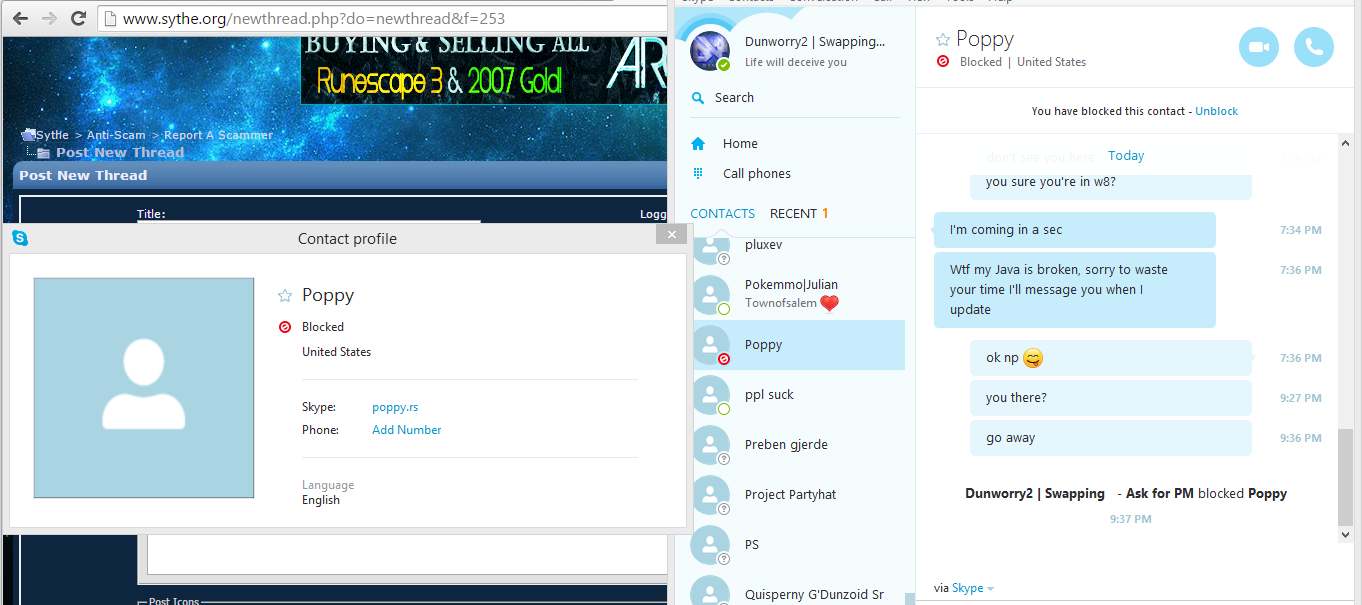
Task: Open the Call phones dial pad icon
Action: coord(698,174)
